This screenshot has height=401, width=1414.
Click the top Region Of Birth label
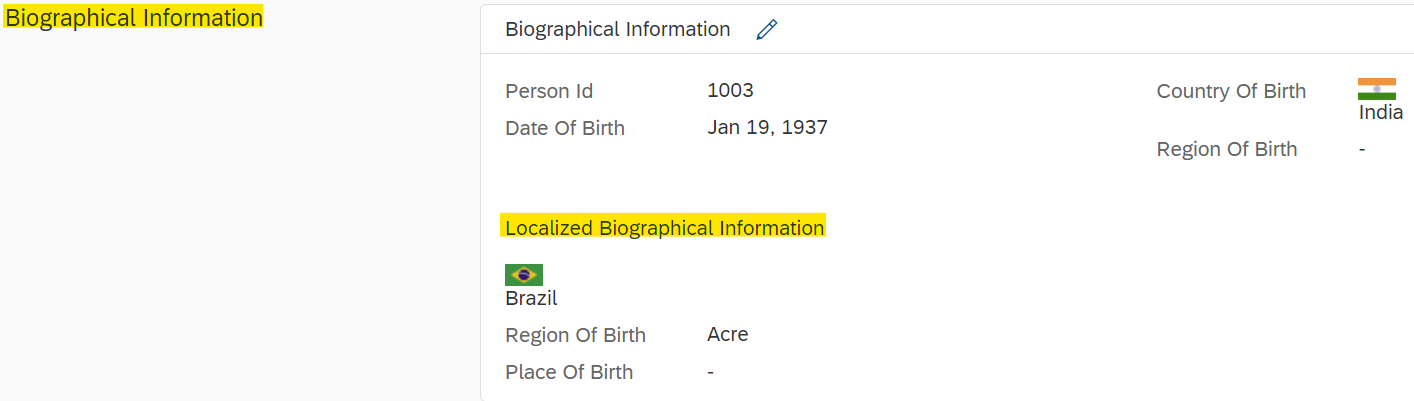pos(1227,150)
